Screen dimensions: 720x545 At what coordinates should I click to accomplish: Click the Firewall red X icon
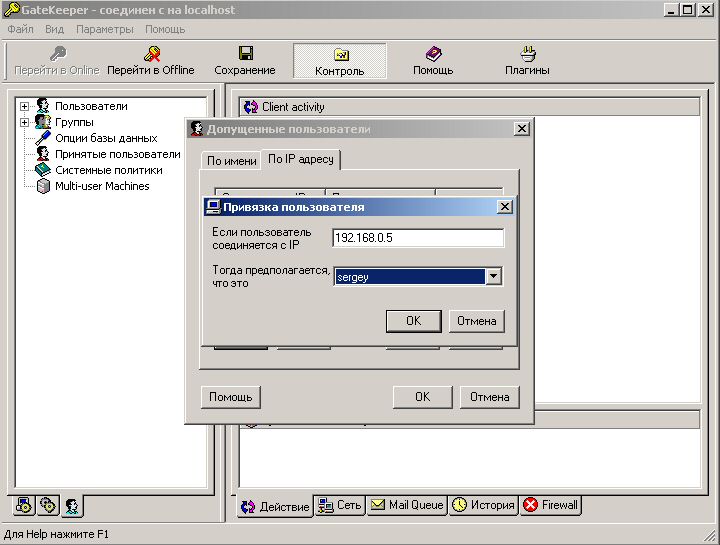coord(530,505)
